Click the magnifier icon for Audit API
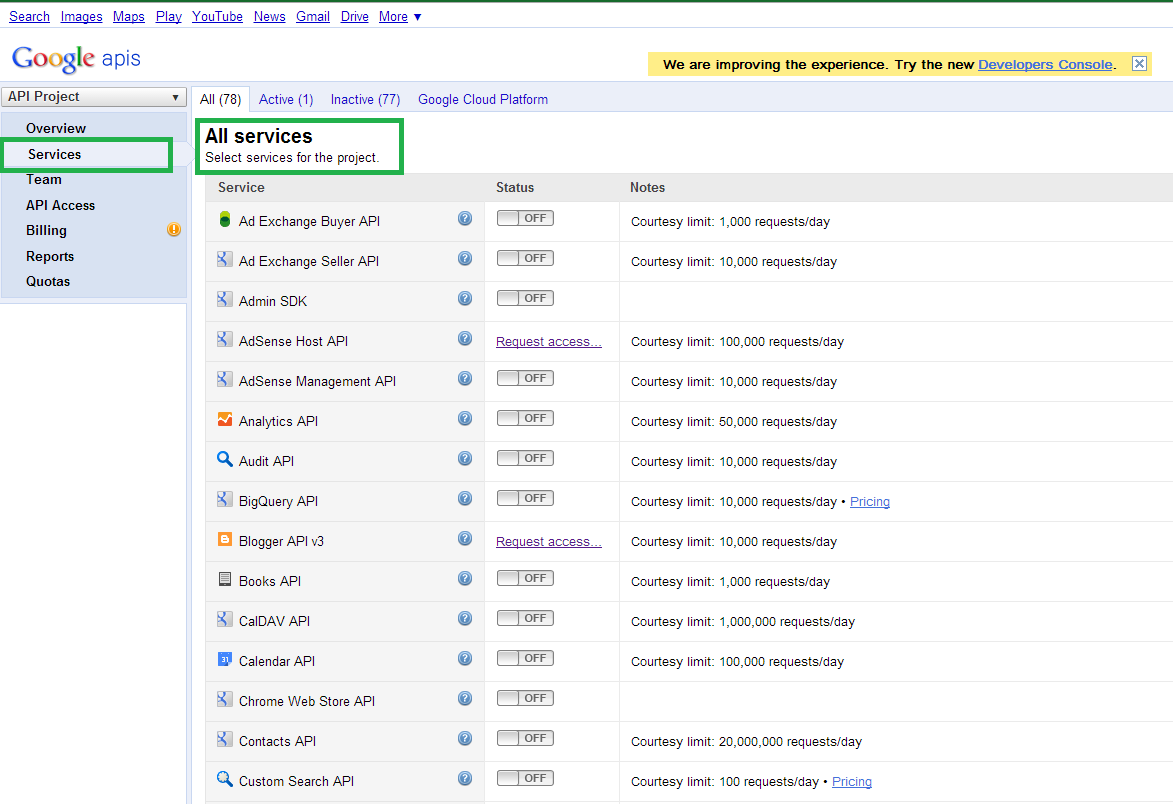 224,458
